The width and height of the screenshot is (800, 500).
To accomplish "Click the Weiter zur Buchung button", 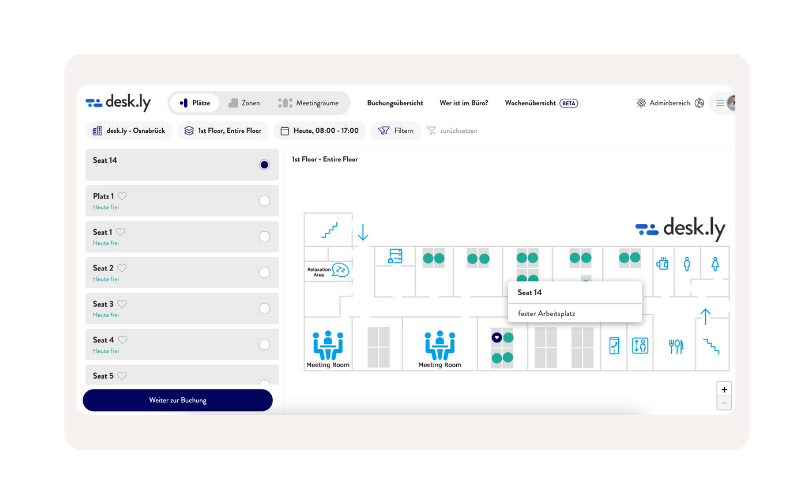I will (178, 401).
